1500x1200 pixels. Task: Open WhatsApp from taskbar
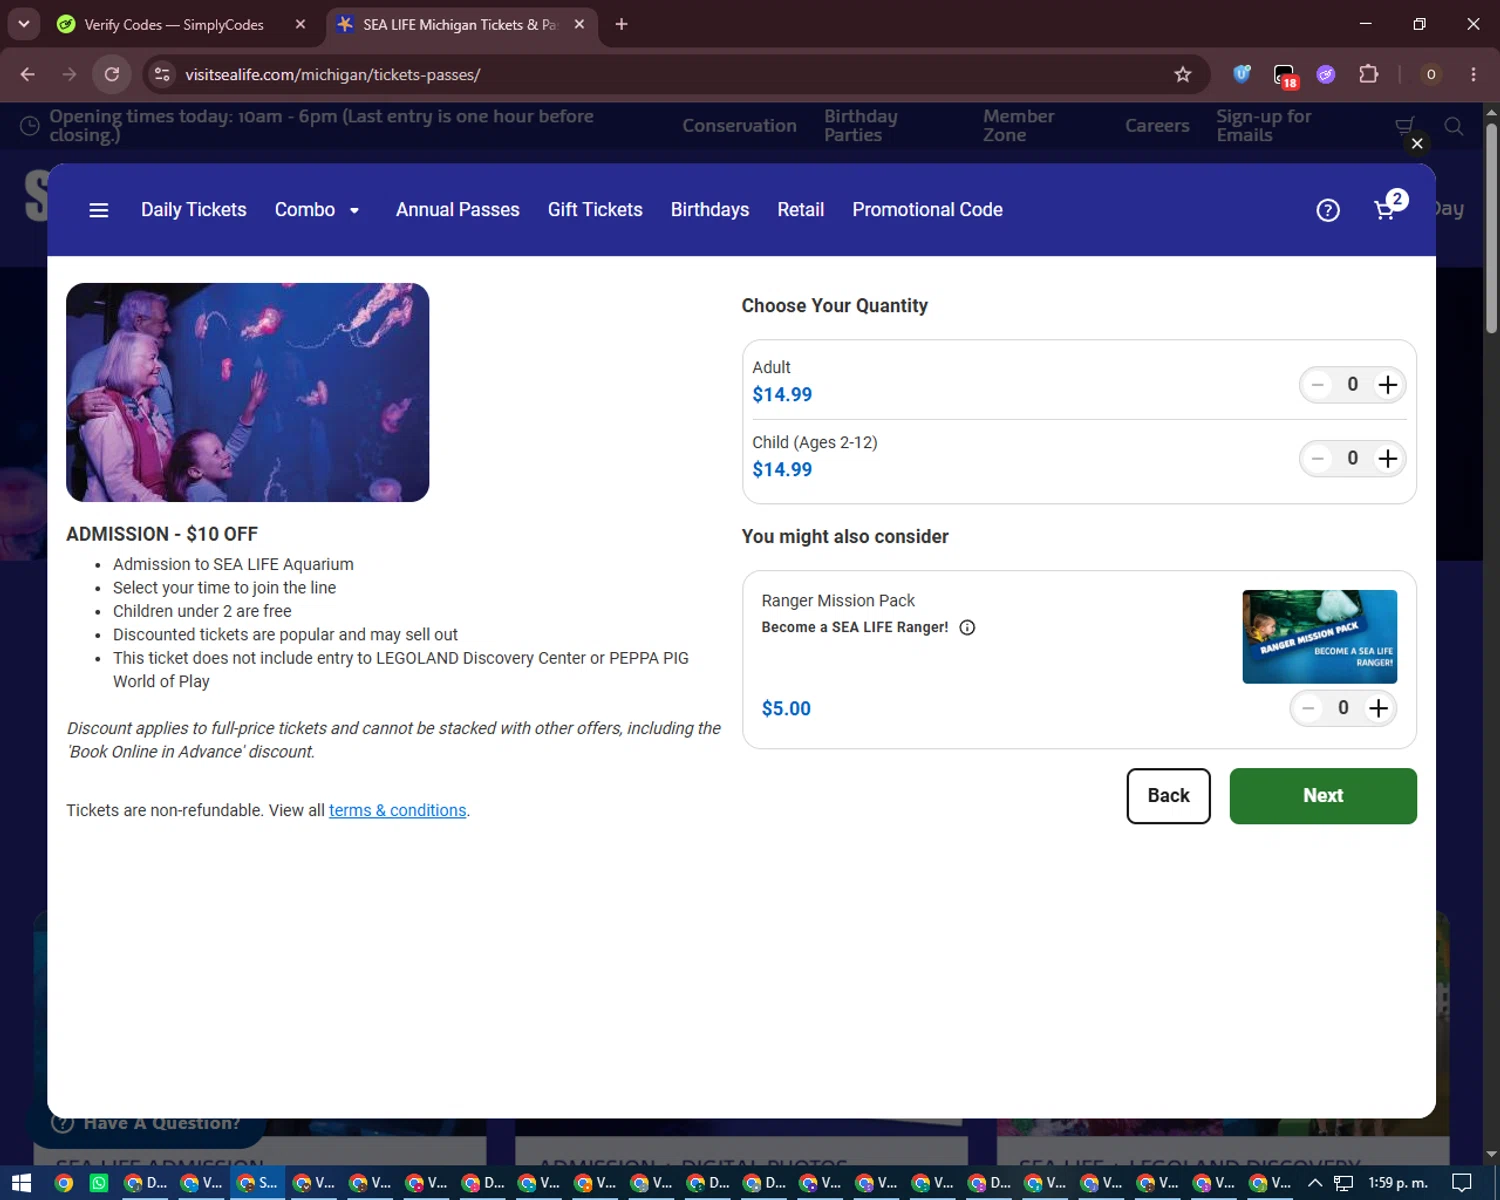point(99,1183)
